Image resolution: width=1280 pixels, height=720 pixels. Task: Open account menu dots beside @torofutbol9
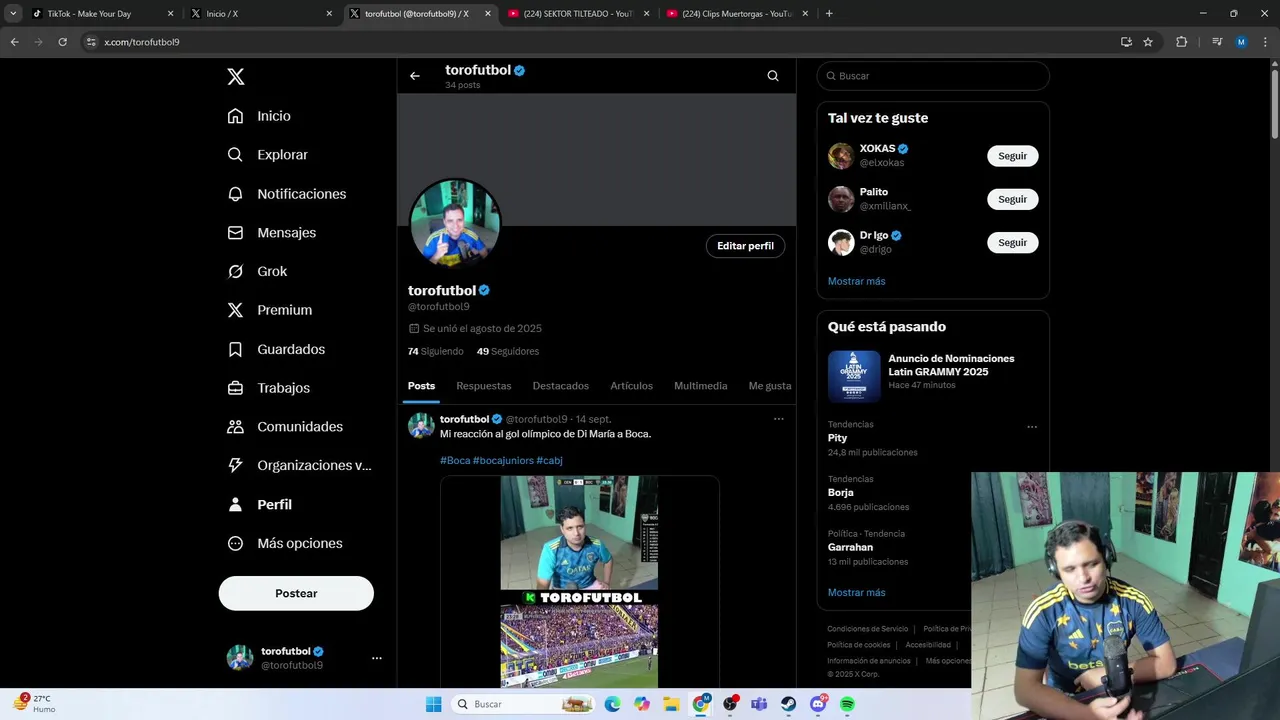click(377, 658)
